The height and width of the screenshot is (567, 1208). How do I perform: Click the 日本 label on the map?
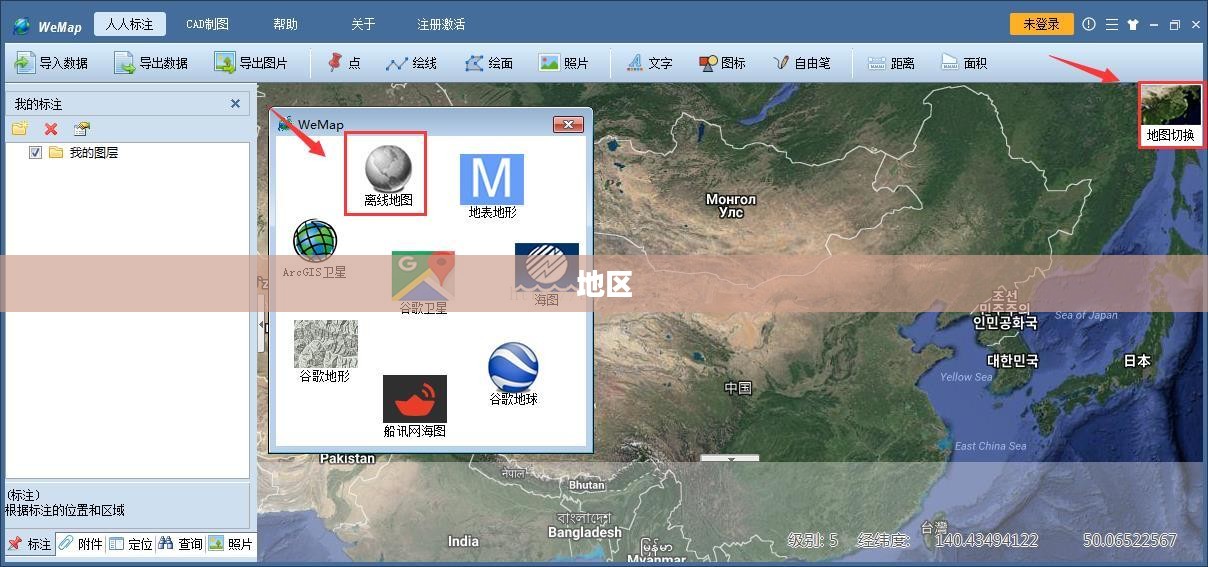[1137, 361]
